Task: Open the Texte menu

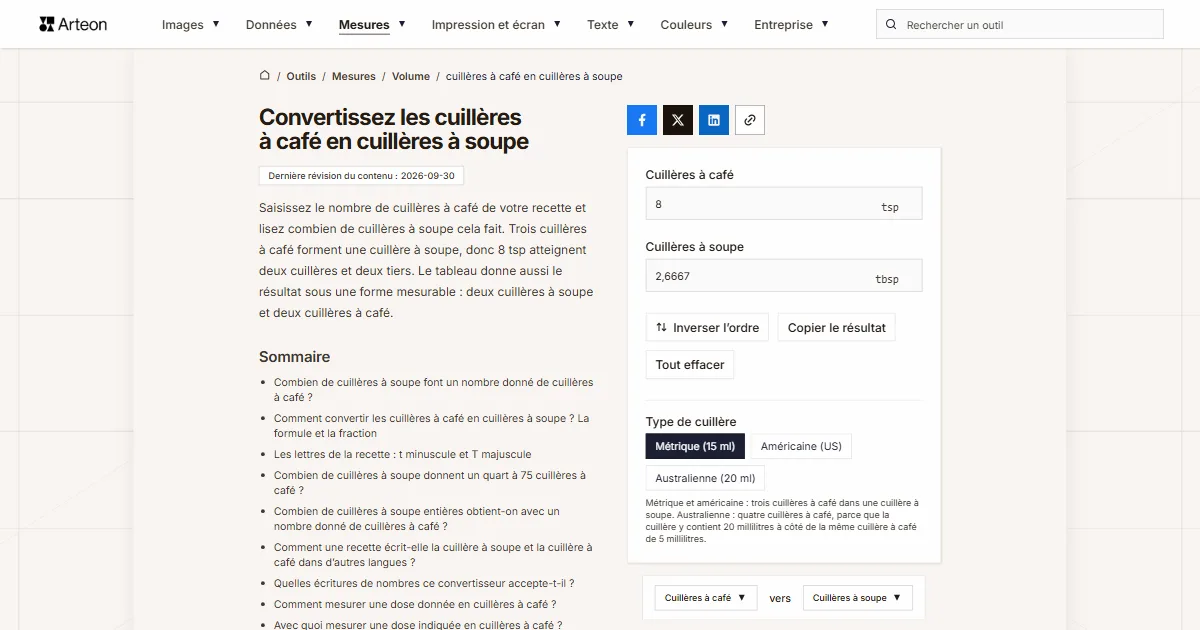Action: pos(611,25)
